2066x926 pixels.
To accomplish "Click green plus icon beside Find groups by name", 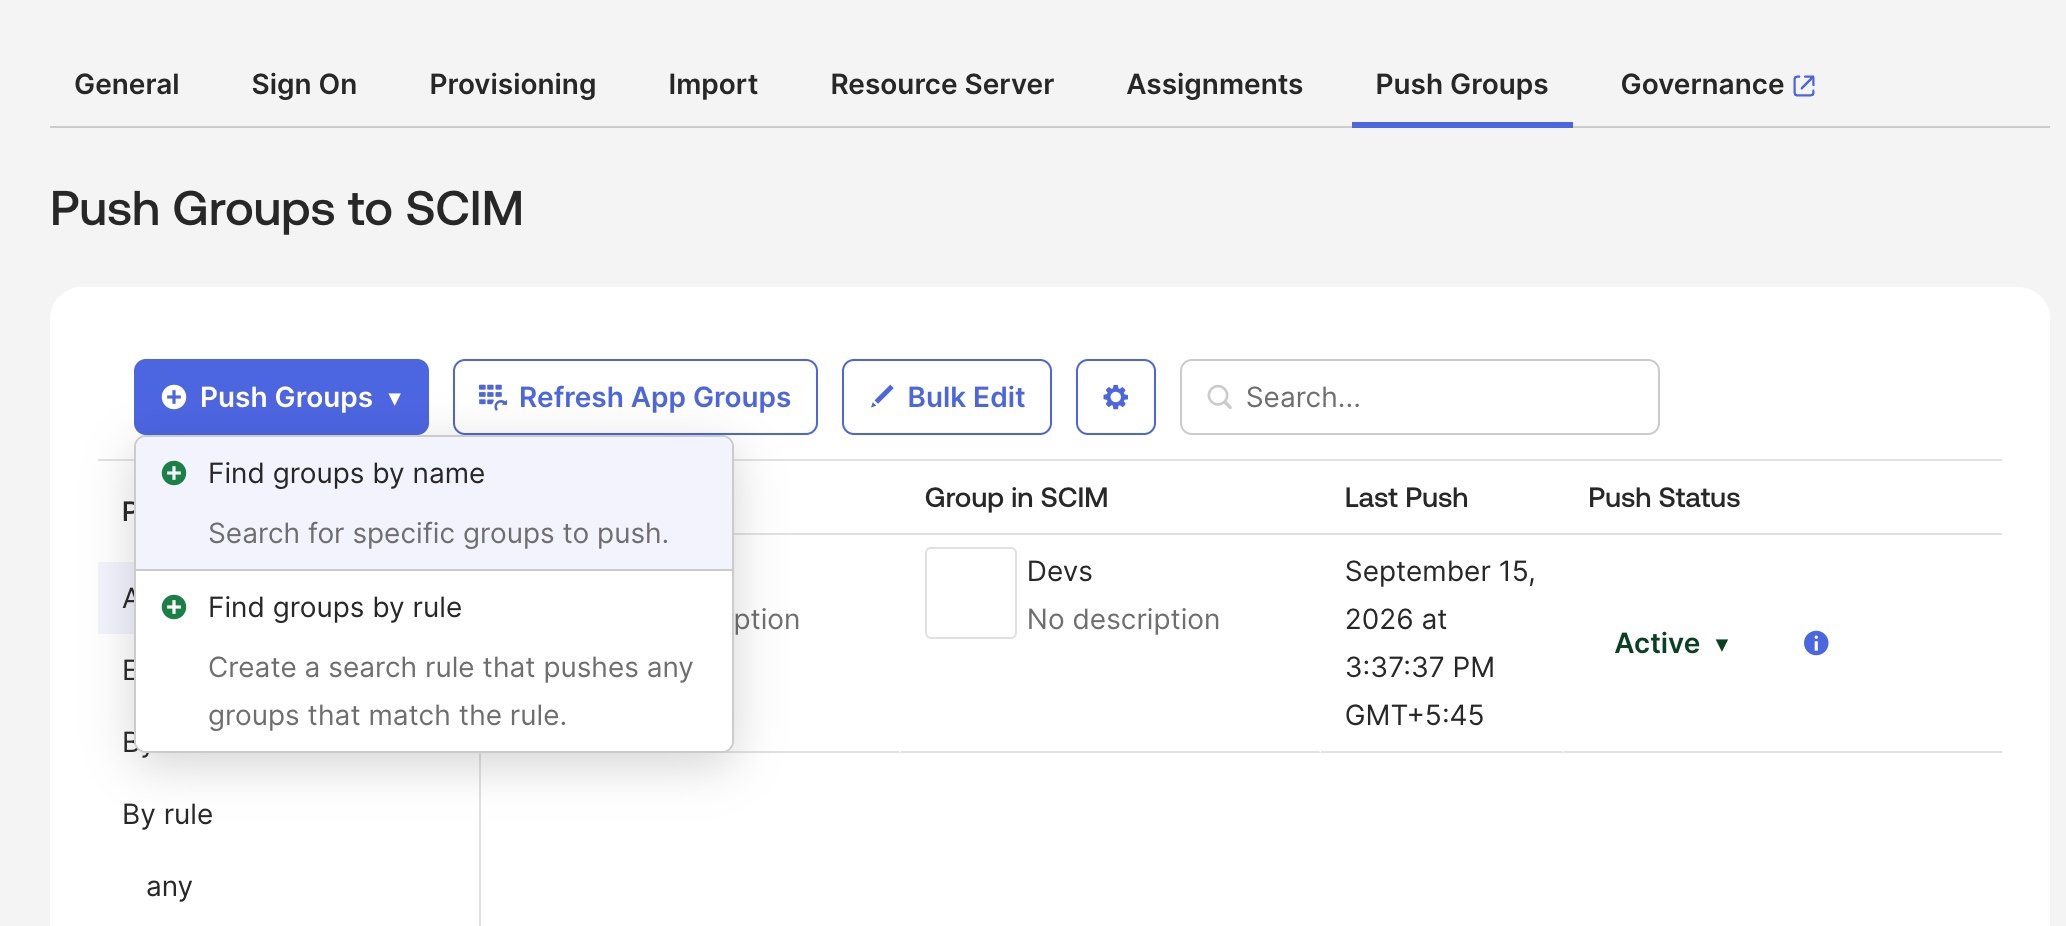I will (x=174, y=473).
